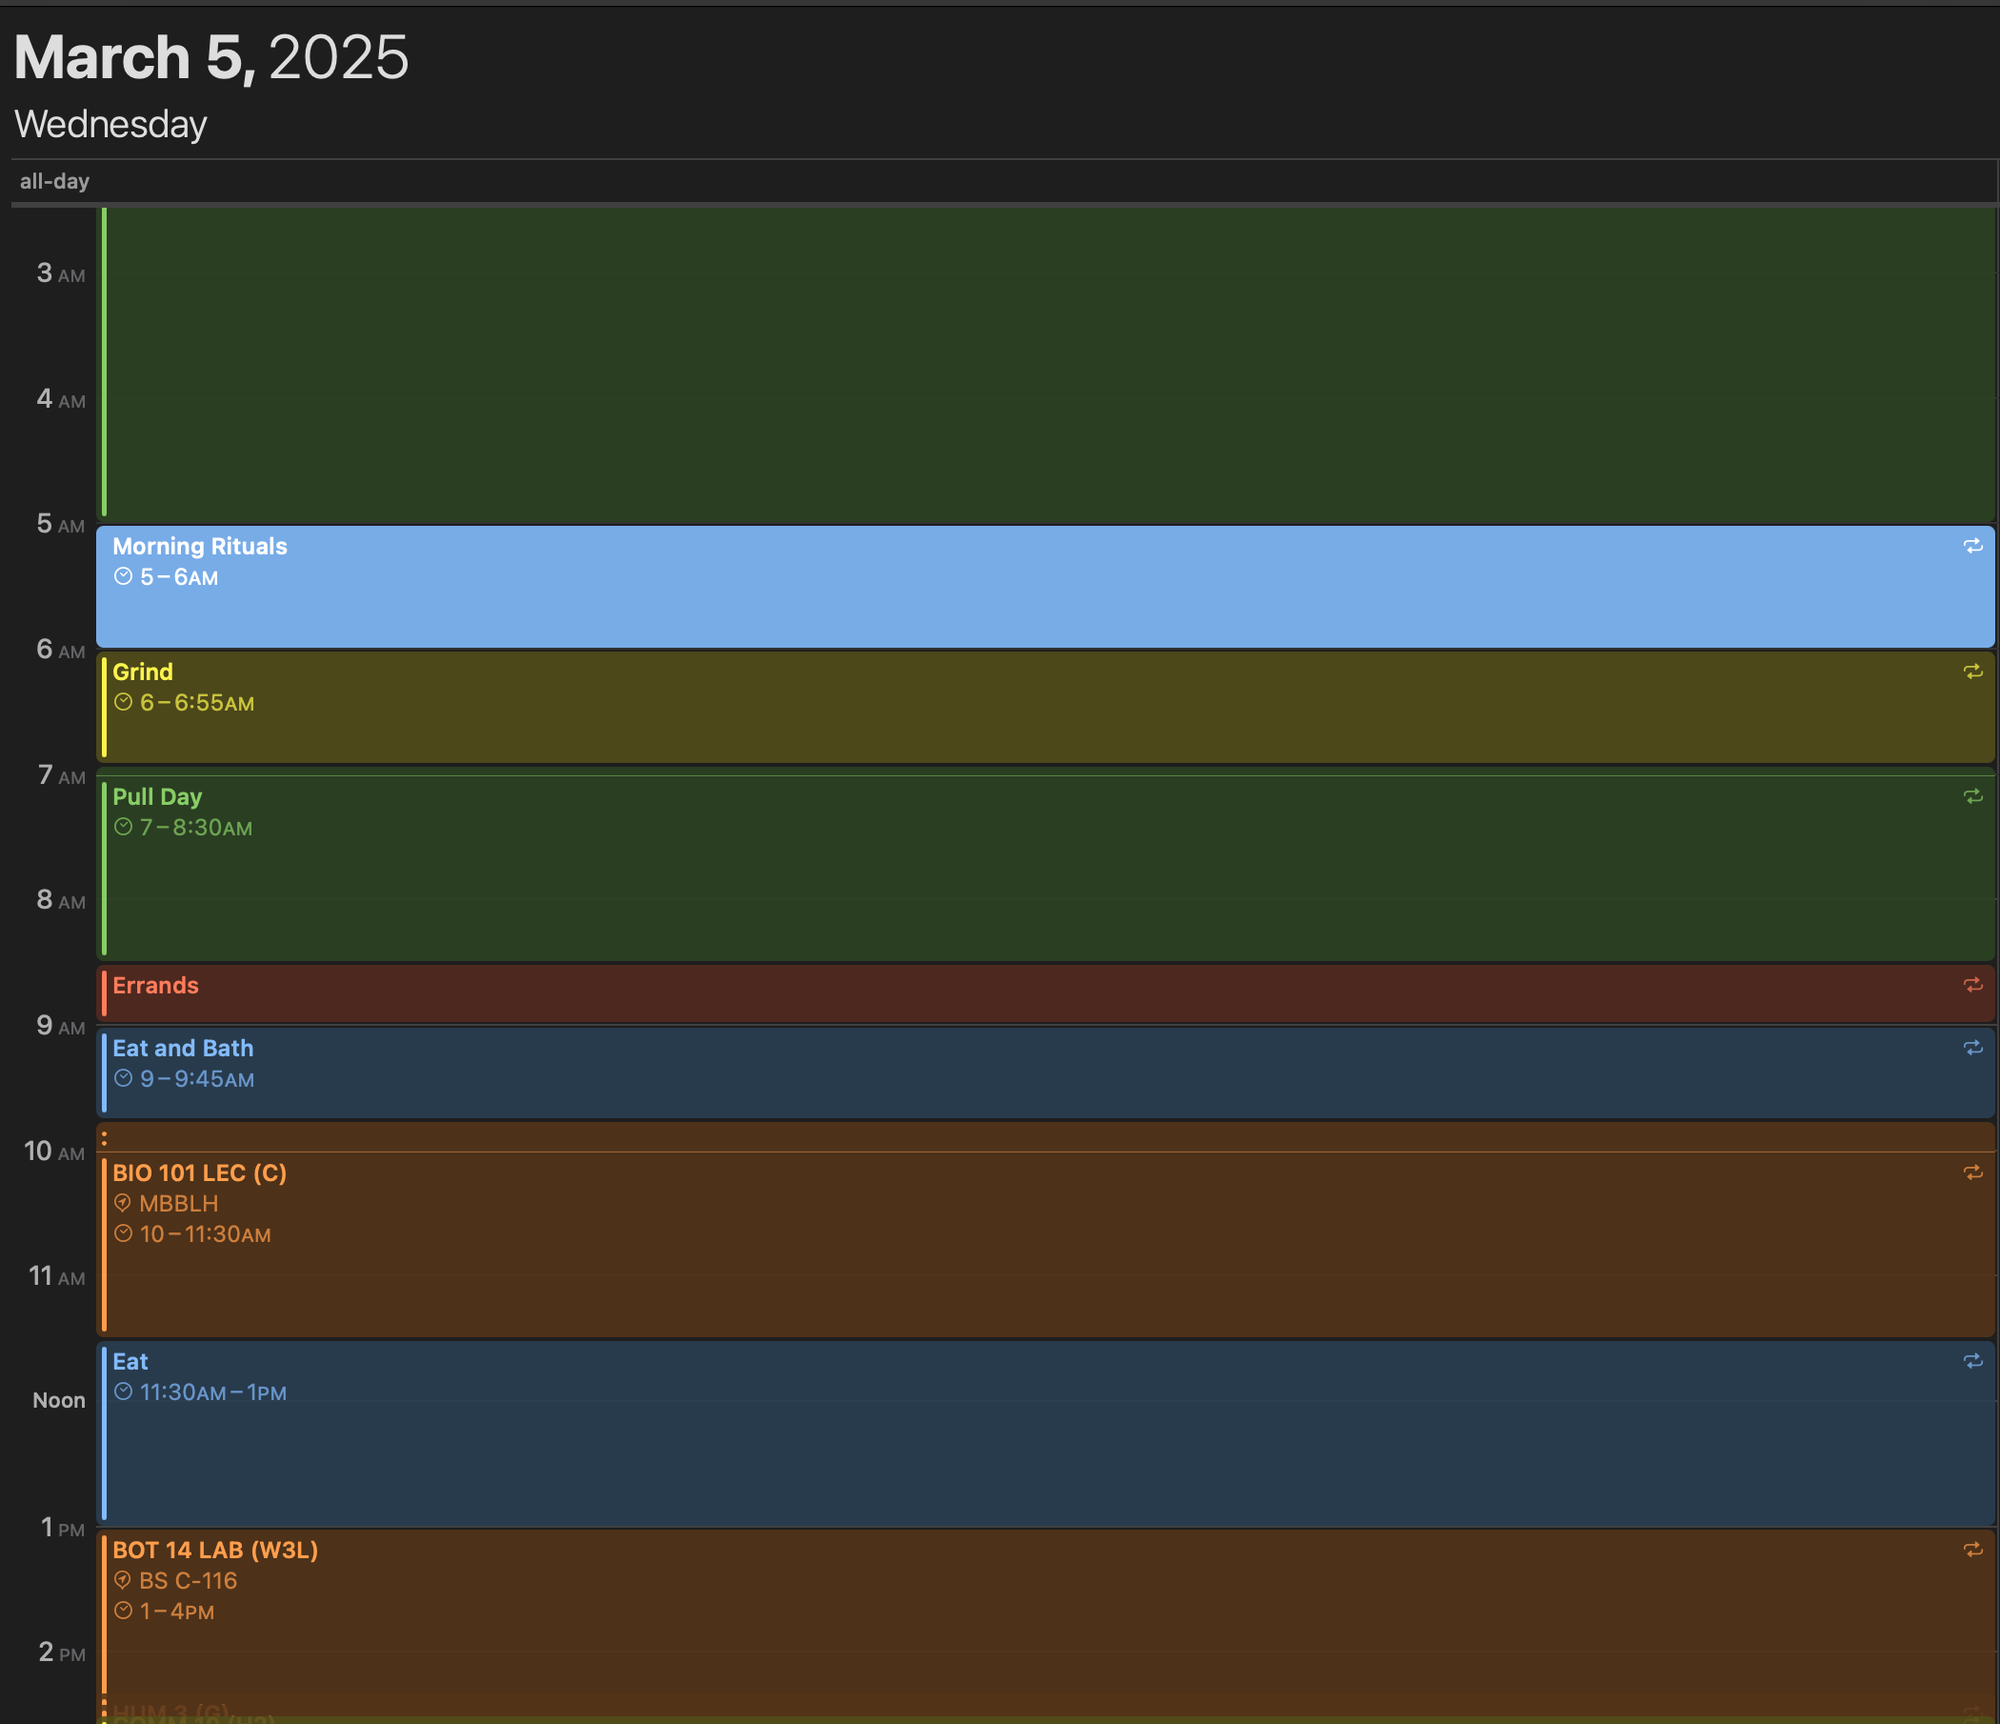Click the clock icon beside 7–8:30AM
2000x1724 pixels.
coord(123,828)
